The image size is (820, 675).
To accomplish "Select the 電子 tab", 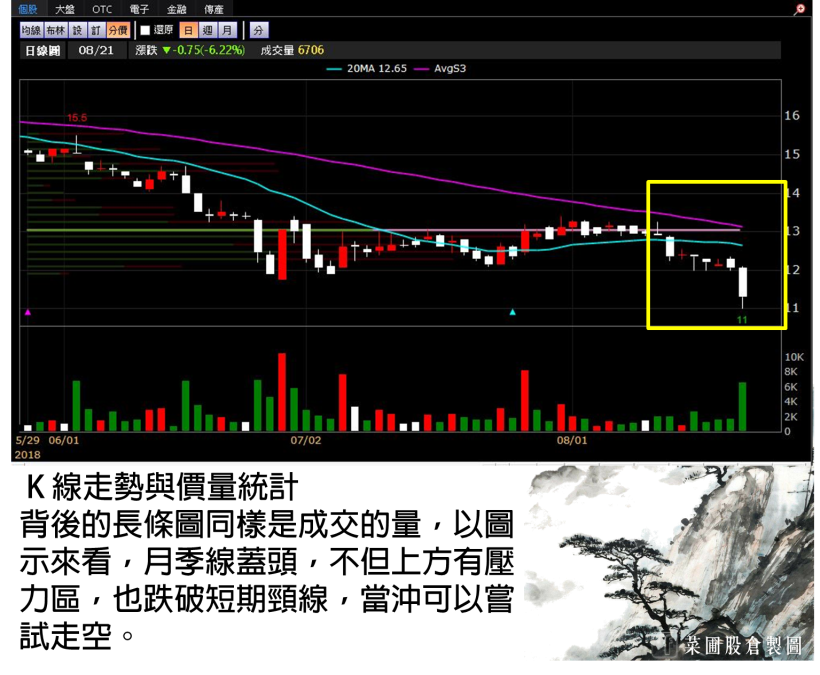I will (139, 8).
